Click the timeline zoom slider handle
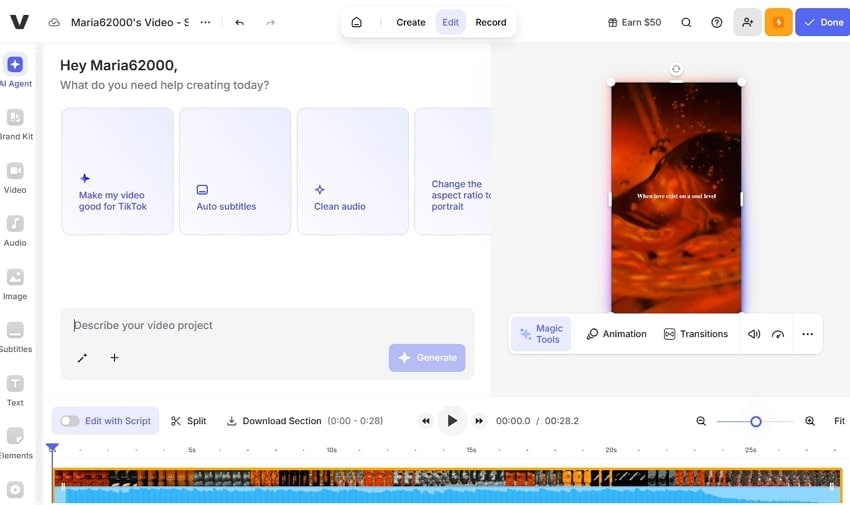The image size is (850, 505). pos(756,421)
